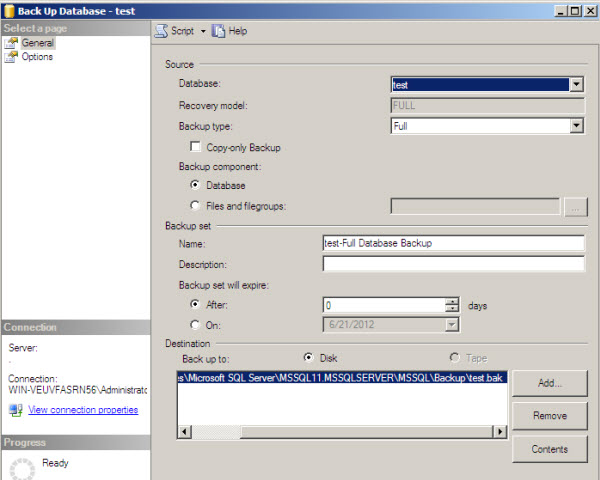This screenshot has height=480, width=600.
Task: Click the Add destination button
Action: point(549,383)
